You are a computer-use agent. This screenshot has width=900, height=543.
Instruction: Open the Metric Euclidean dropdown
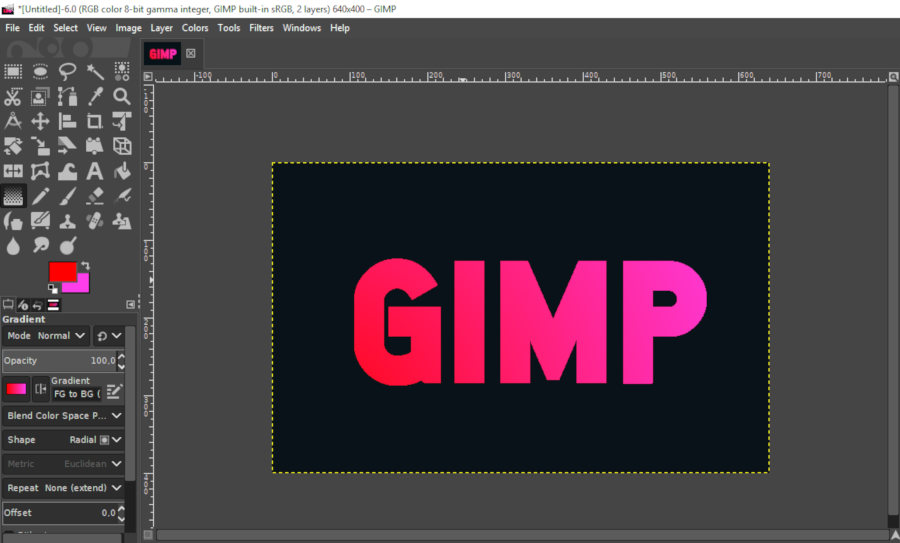63,464
